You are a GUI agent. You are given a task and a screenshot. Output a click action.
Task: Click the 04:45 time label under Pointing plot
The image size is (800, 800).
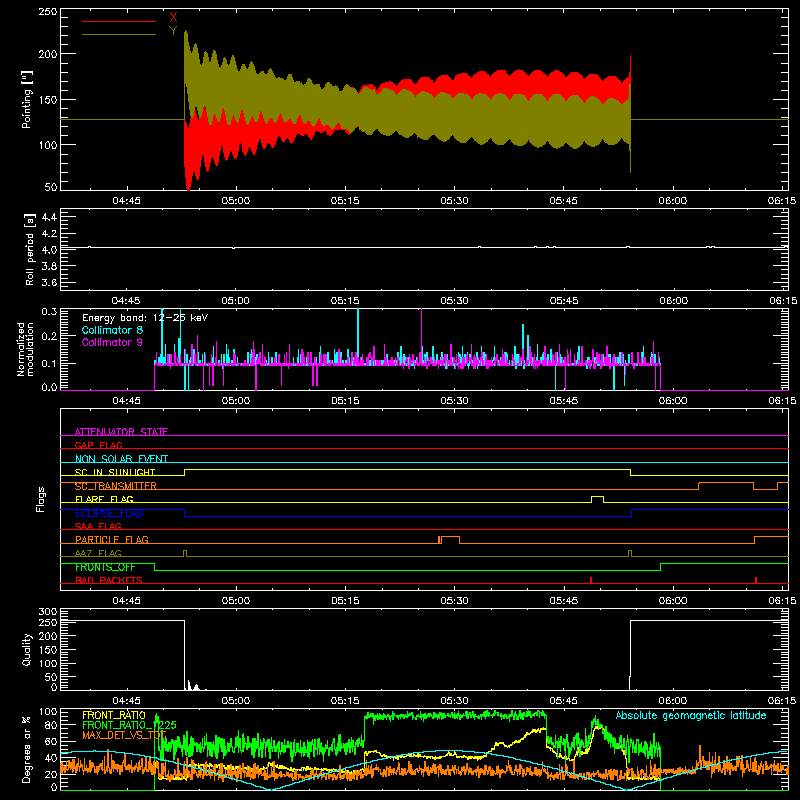(x=126, y=201)
